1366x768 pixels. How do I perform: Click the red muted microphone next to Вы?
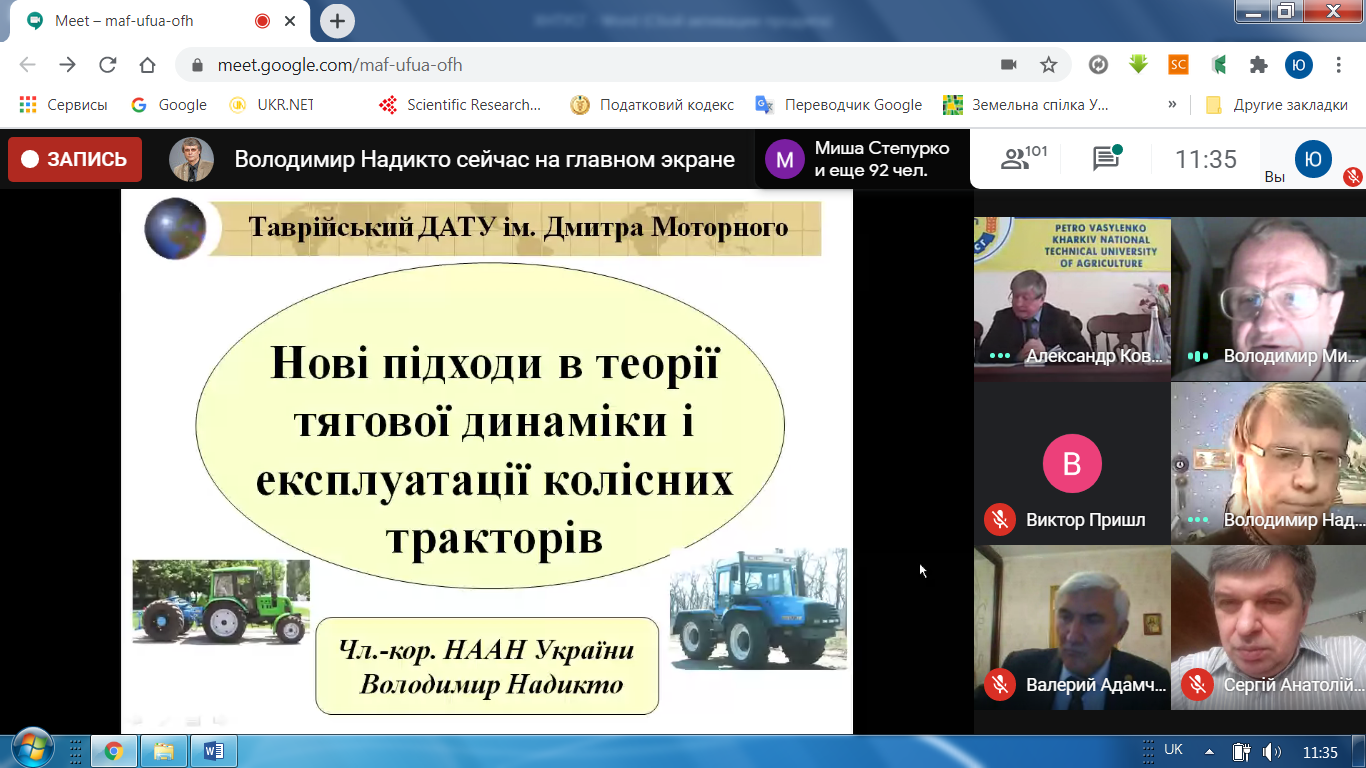(x=1352, y=177)
